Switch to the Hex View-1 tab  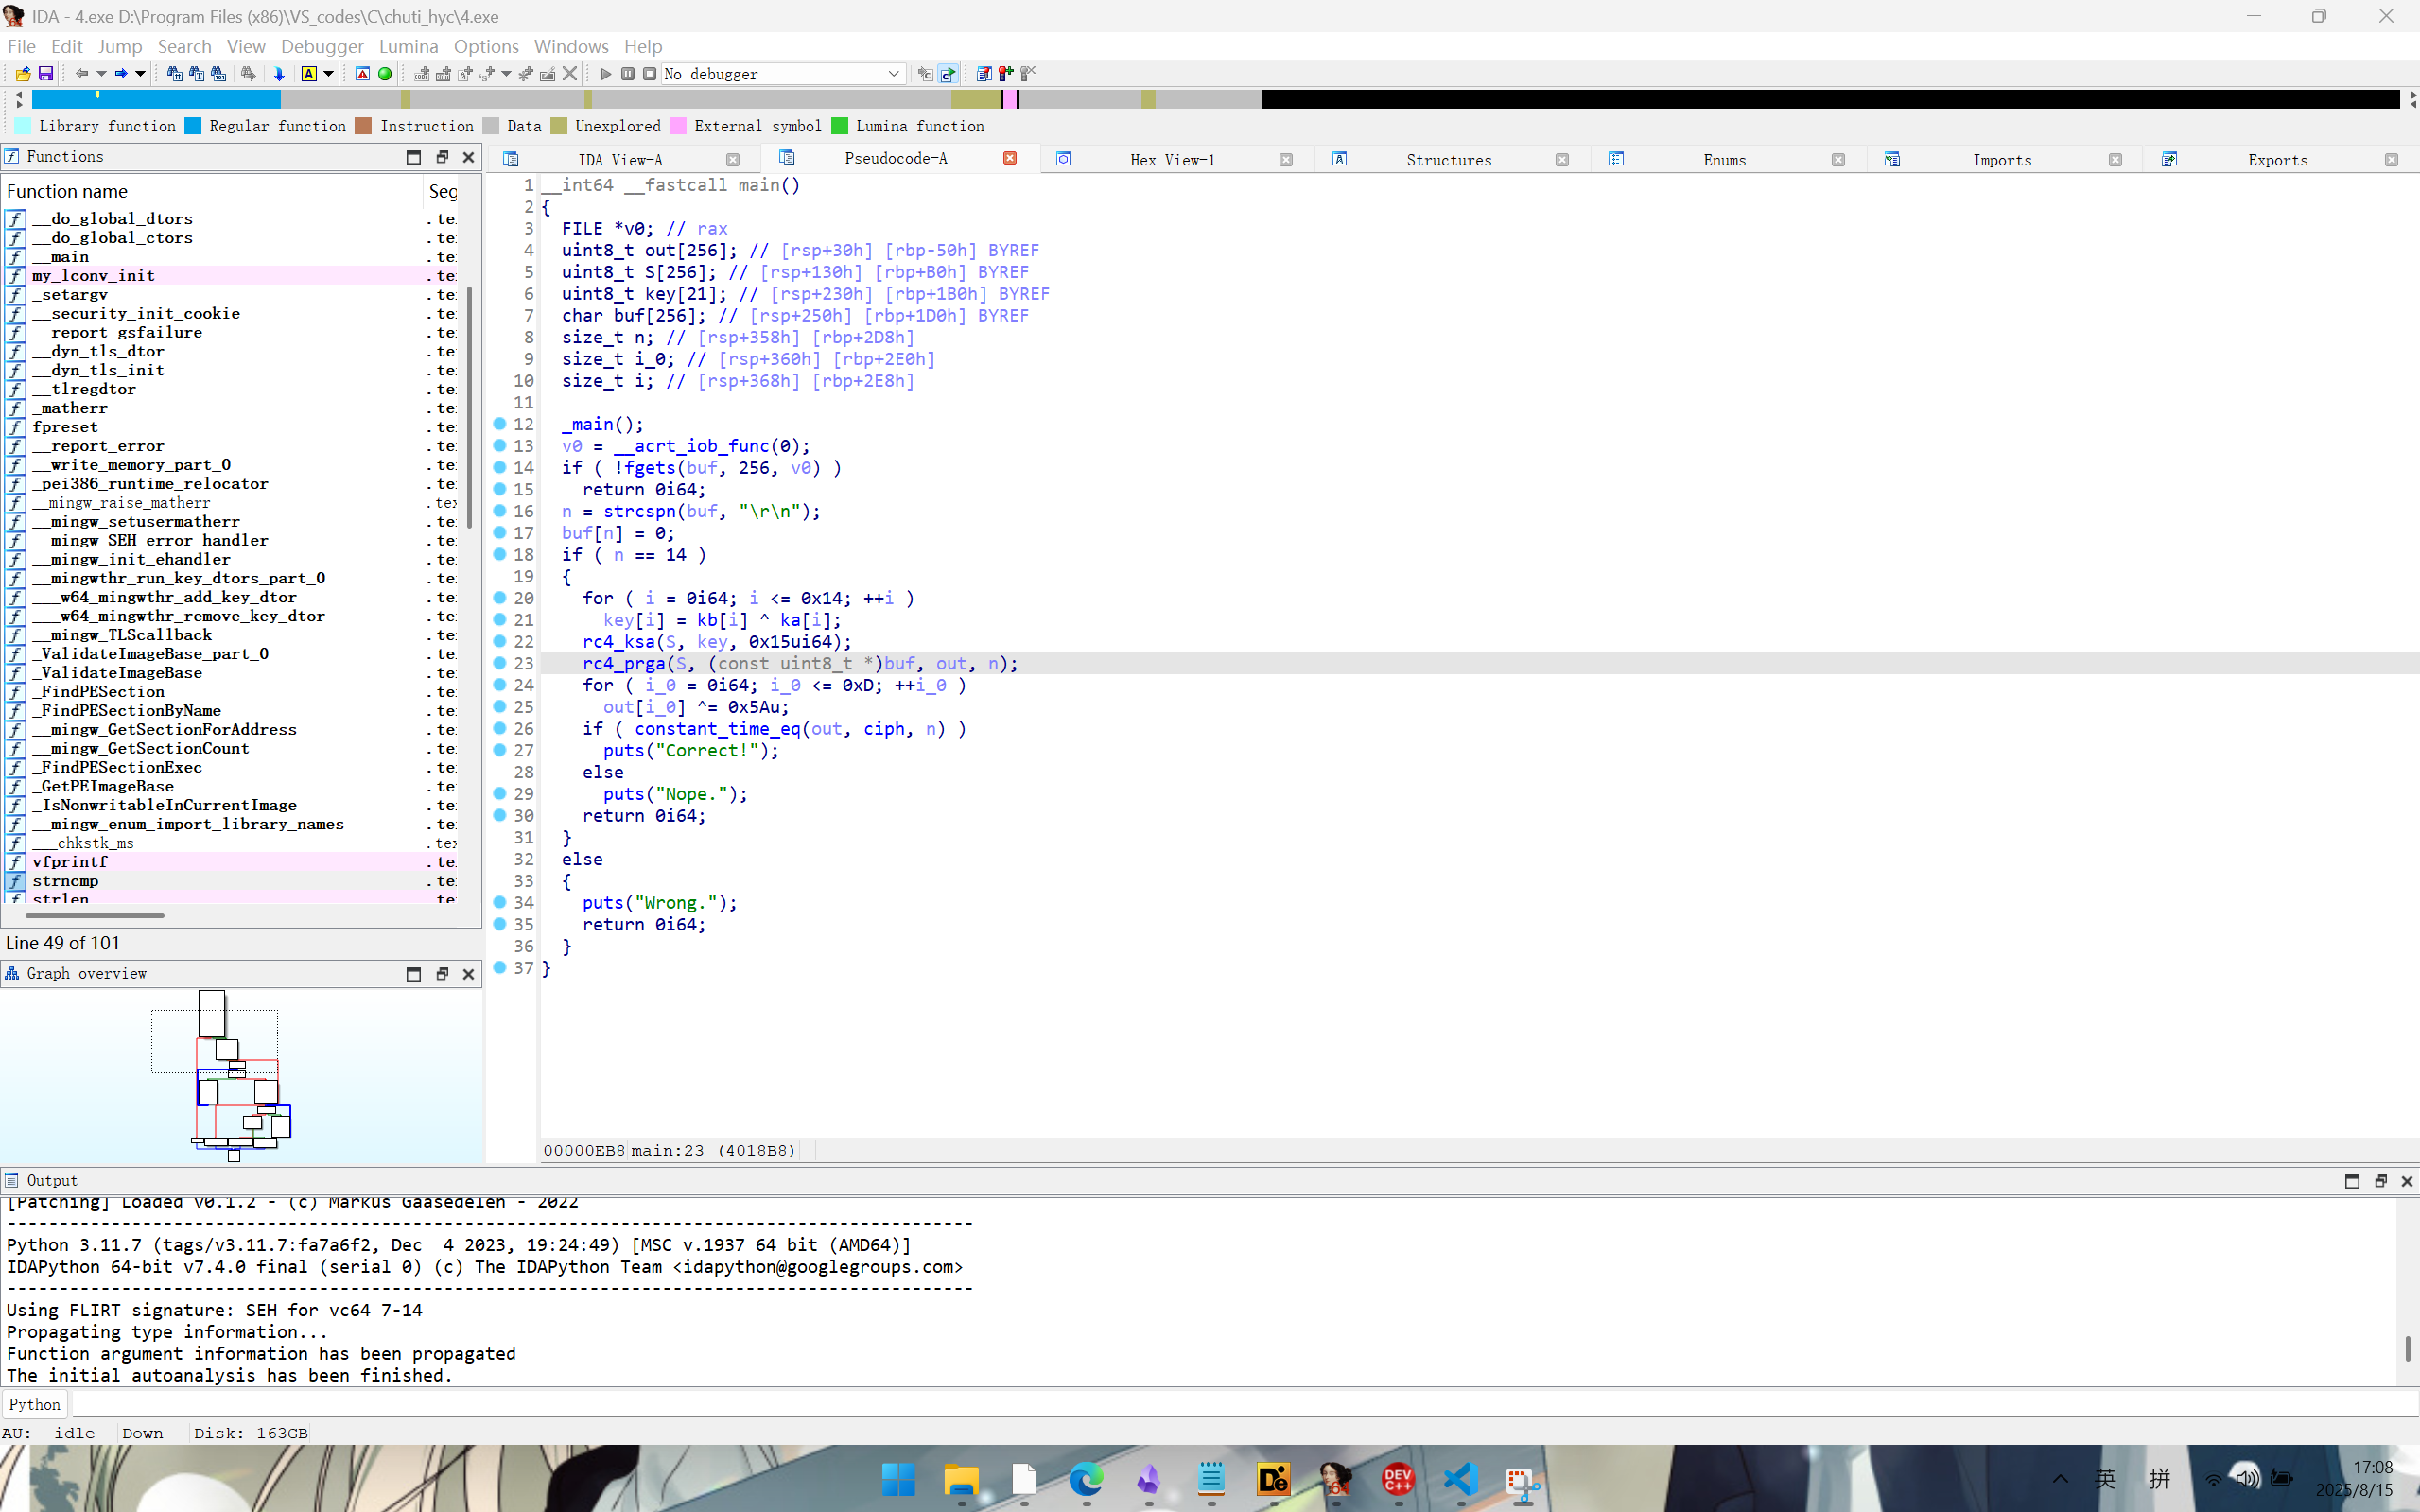[x=1172, y=160]
